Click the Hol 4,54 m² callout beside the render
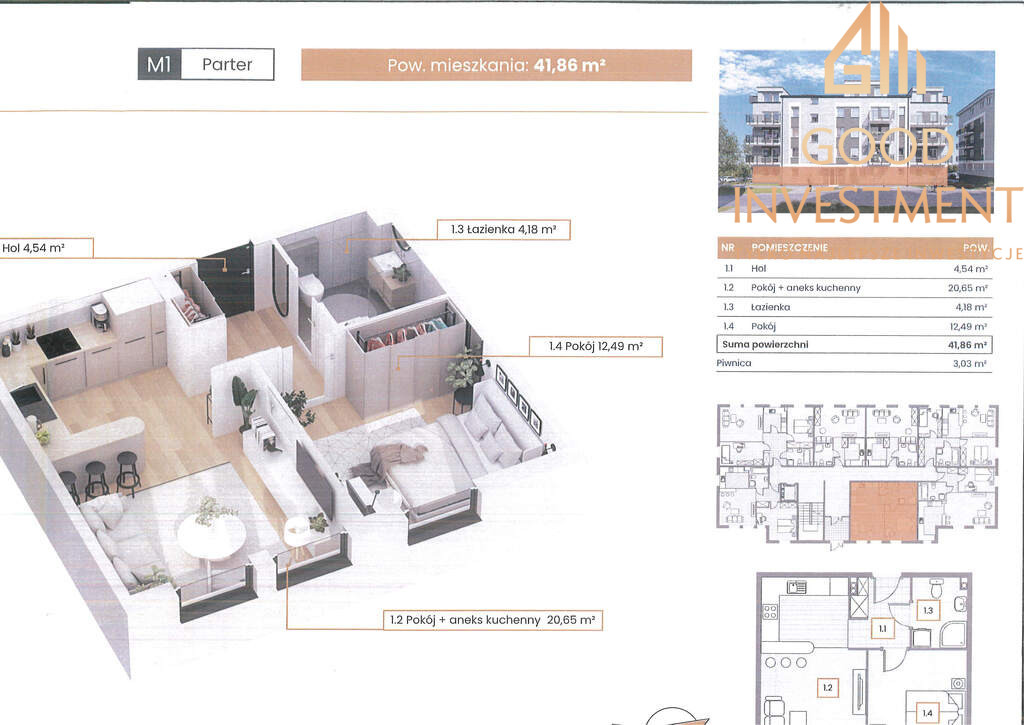 46,248
